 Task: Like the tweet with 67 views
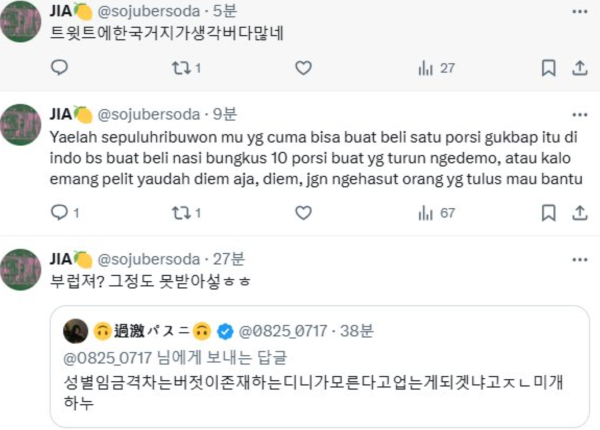coord(304,212)
